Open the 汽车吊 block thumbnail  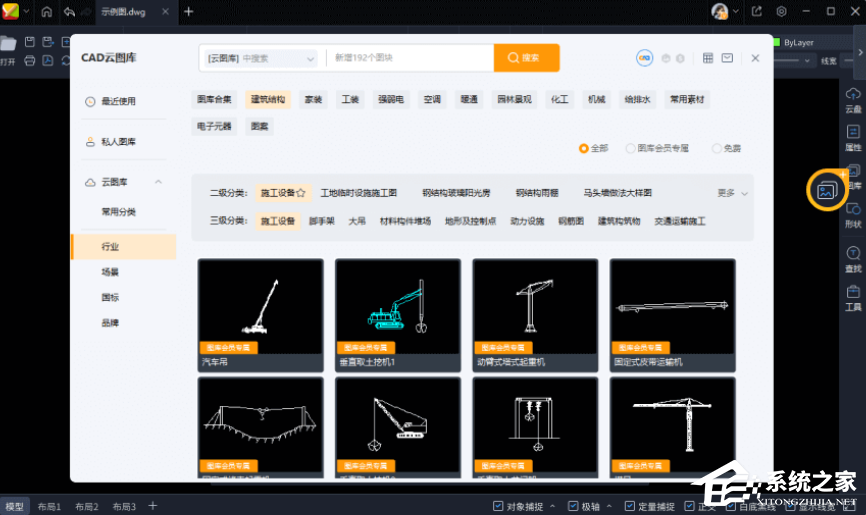point(261,315)
